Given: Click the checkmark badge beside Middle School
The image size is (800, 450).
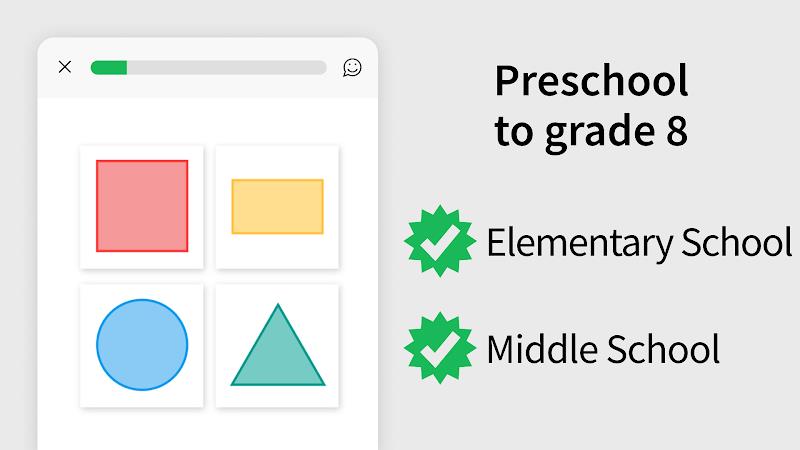Looking at the screenshot, I should click(440, 348).
